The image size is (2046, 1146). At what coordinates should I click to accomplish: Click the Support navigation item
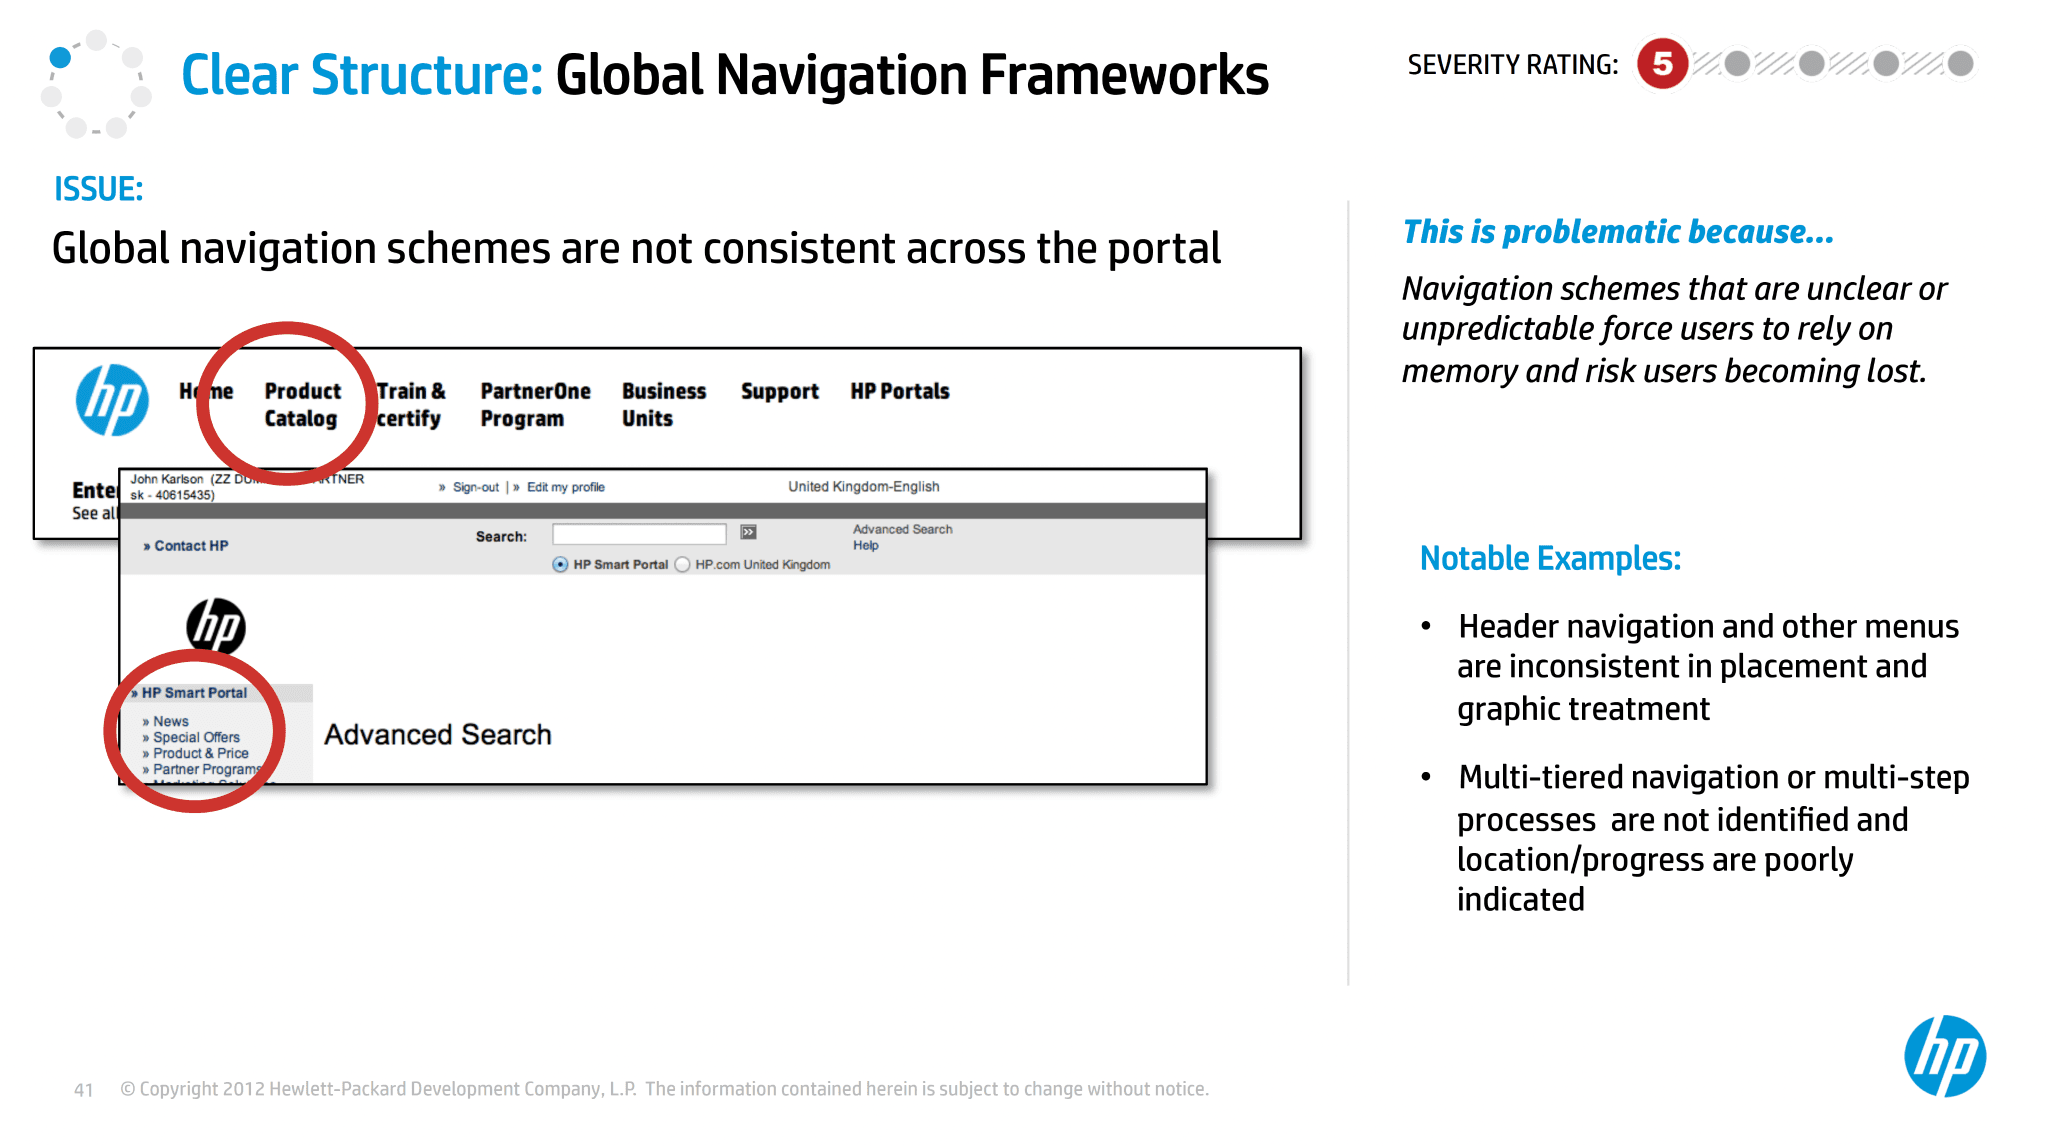point(779,392)
